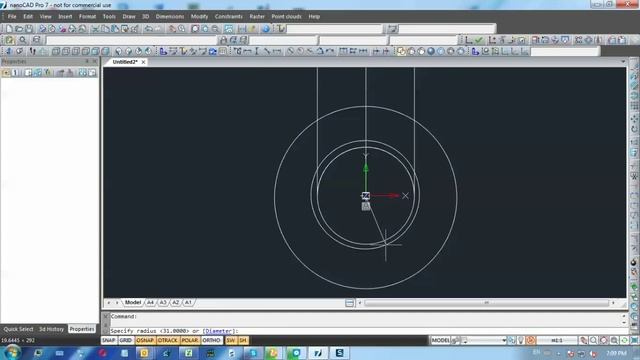Click the Undo arrow icon
The height and width of the screenshot is (360, 640).
(149, 29)
